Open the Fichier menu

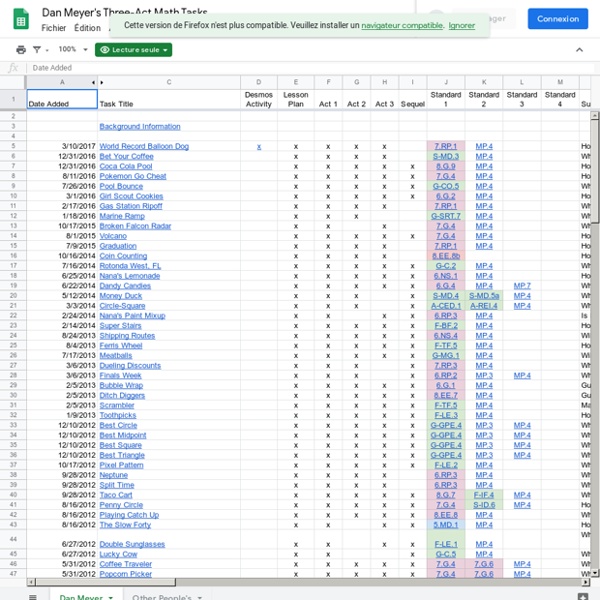click(x=54, y=28)
